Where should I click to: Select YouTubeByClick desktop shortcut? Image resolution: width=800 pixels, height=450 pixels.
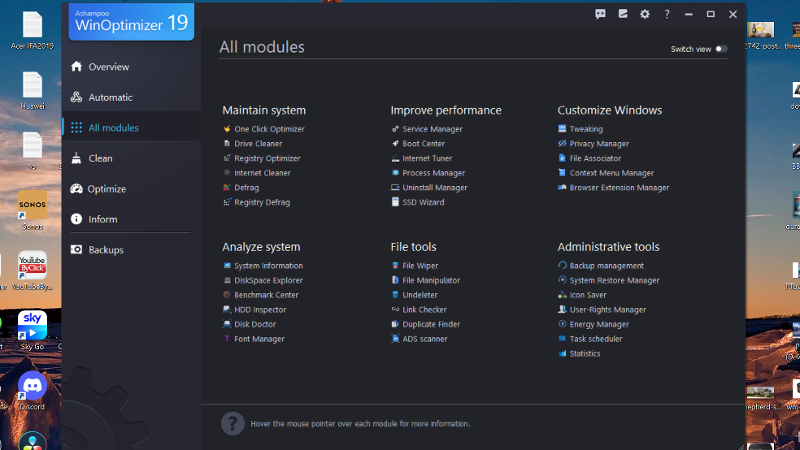pyautogui.click(x=32, y=271)
